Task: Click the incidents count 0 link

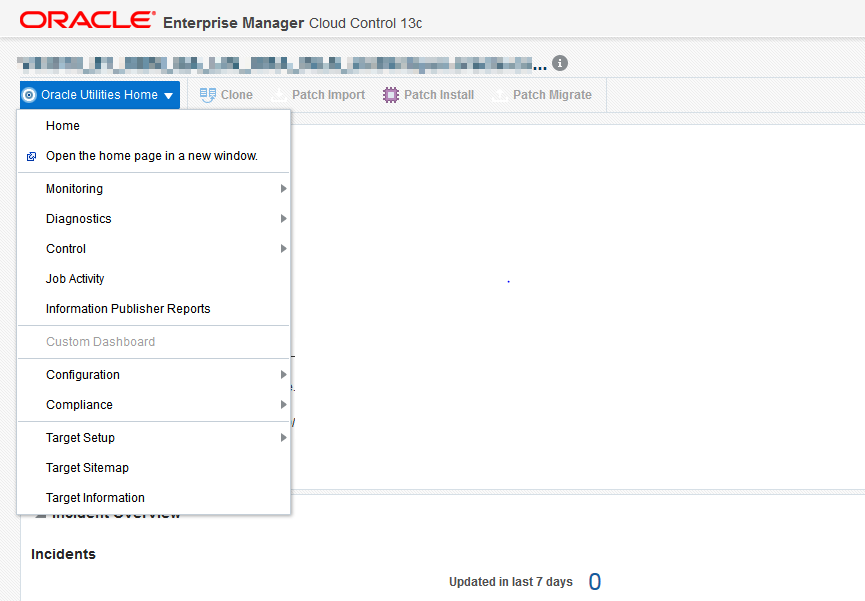Action: (595, 582)
